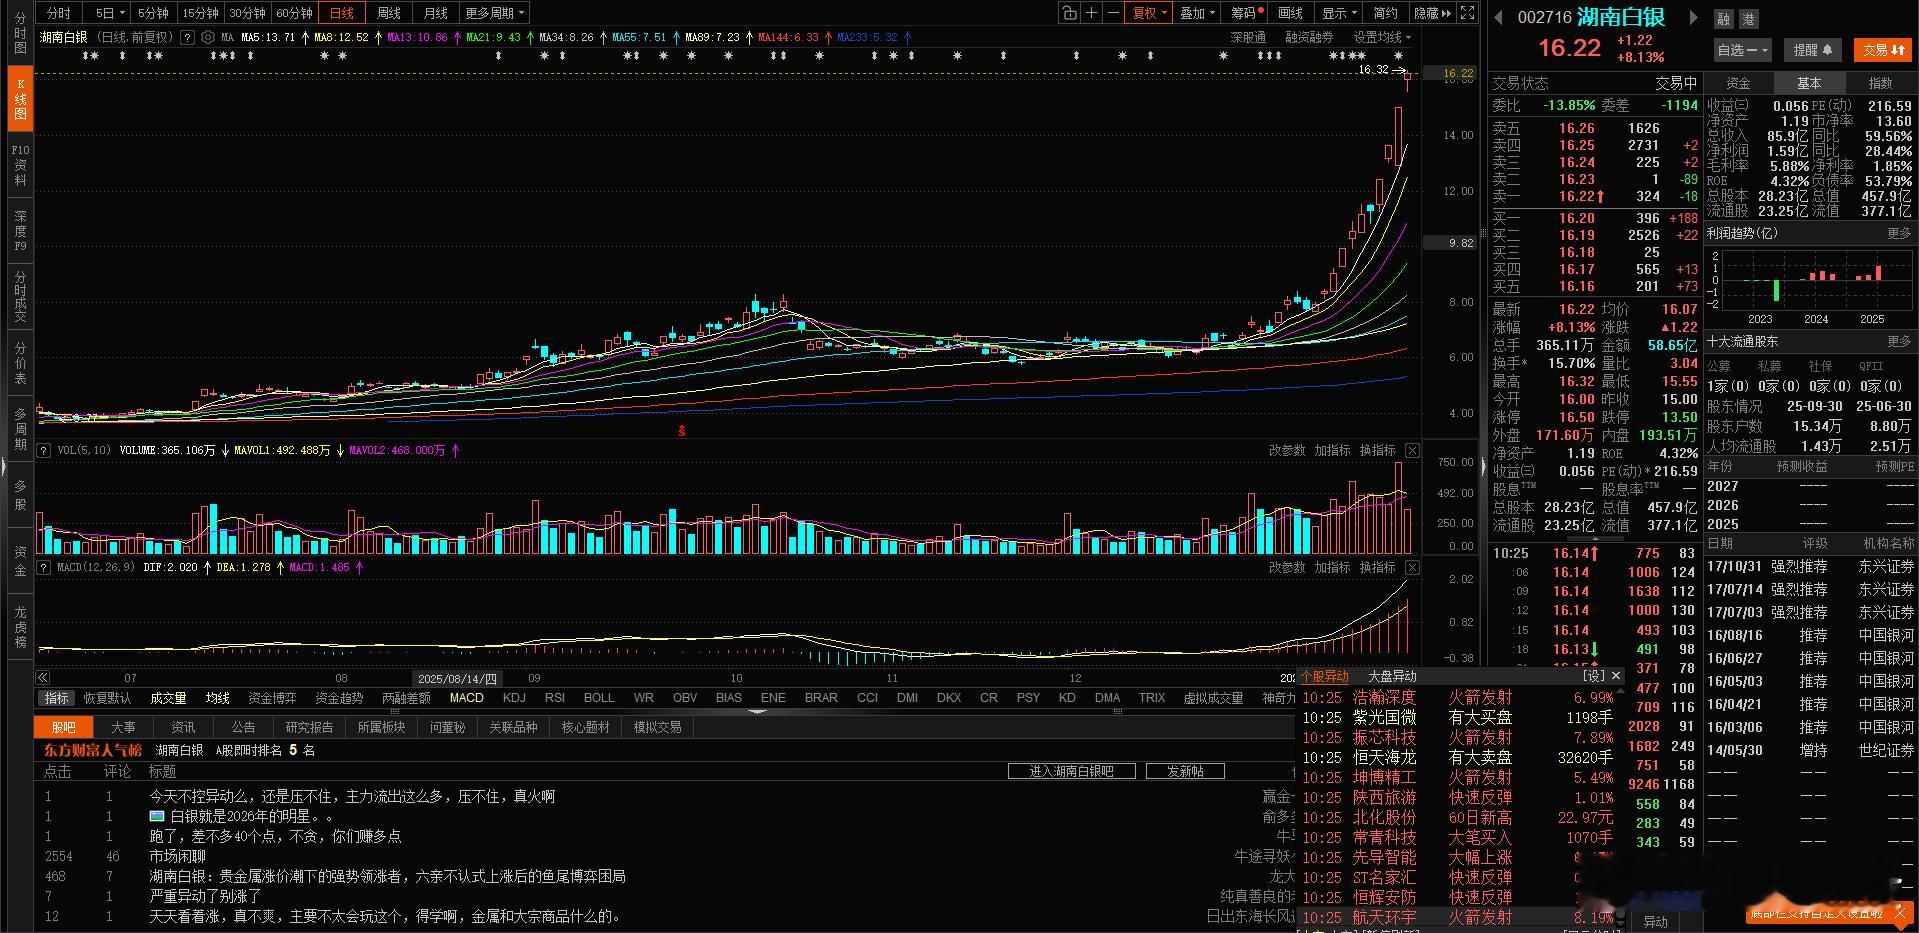Open F10资料 in left sidebar

(20, 165)
